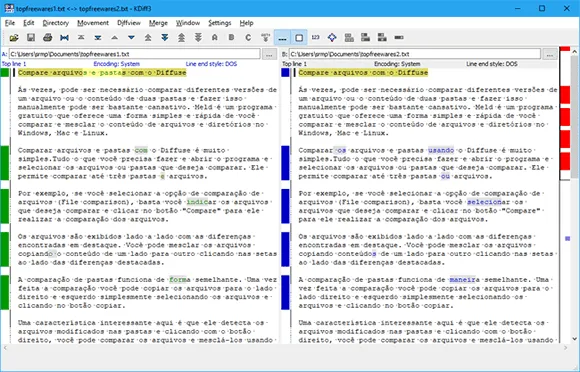
Task: Open the File menu
Action: click(x=10, y=23)
